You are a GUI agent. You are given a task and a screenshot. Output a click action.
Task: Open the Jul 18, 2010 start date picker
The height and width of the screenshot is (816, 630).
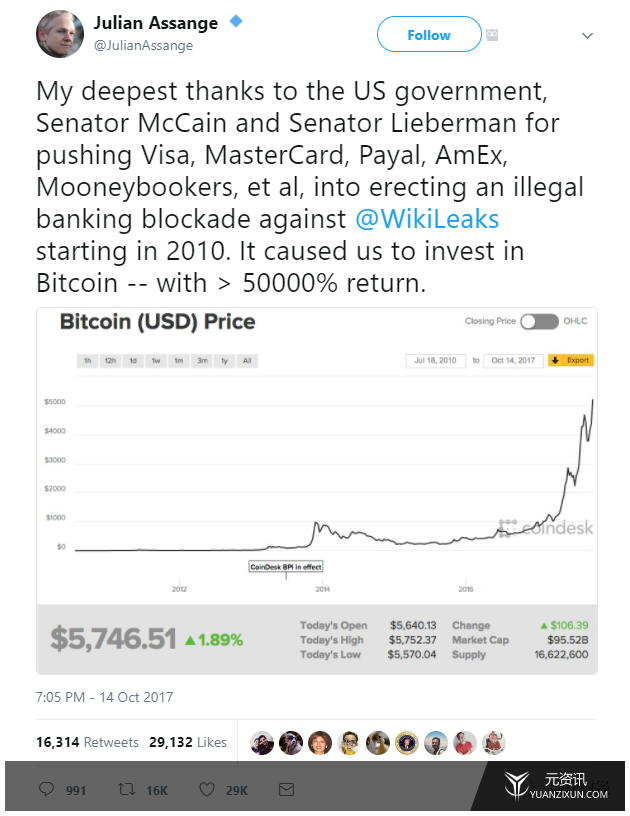[435, 361]
